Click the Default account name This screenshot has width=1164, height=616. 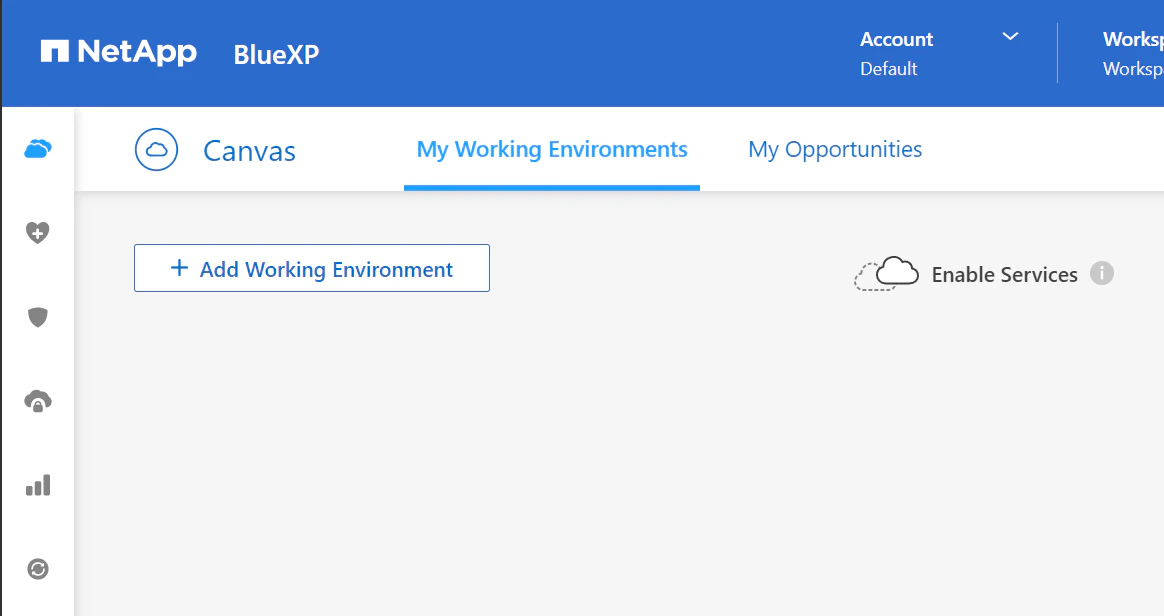pyautogui.click(x=889, y=69)
